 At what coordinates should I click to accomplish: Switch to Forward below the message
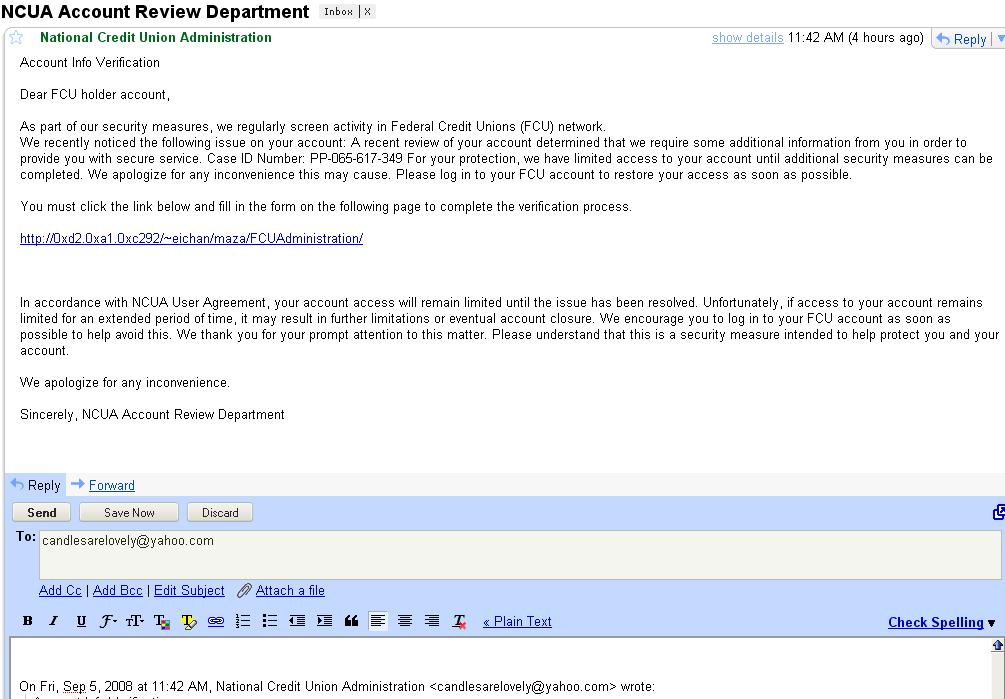coord(112,486)
